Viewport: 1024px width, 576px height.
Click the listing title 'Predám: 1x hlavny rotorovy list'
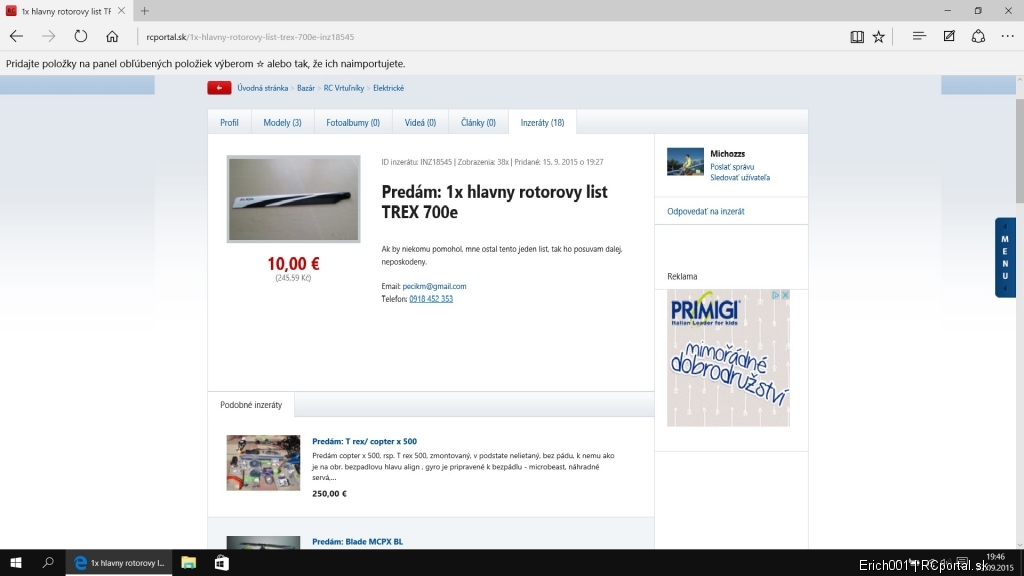tap(494, 202)
